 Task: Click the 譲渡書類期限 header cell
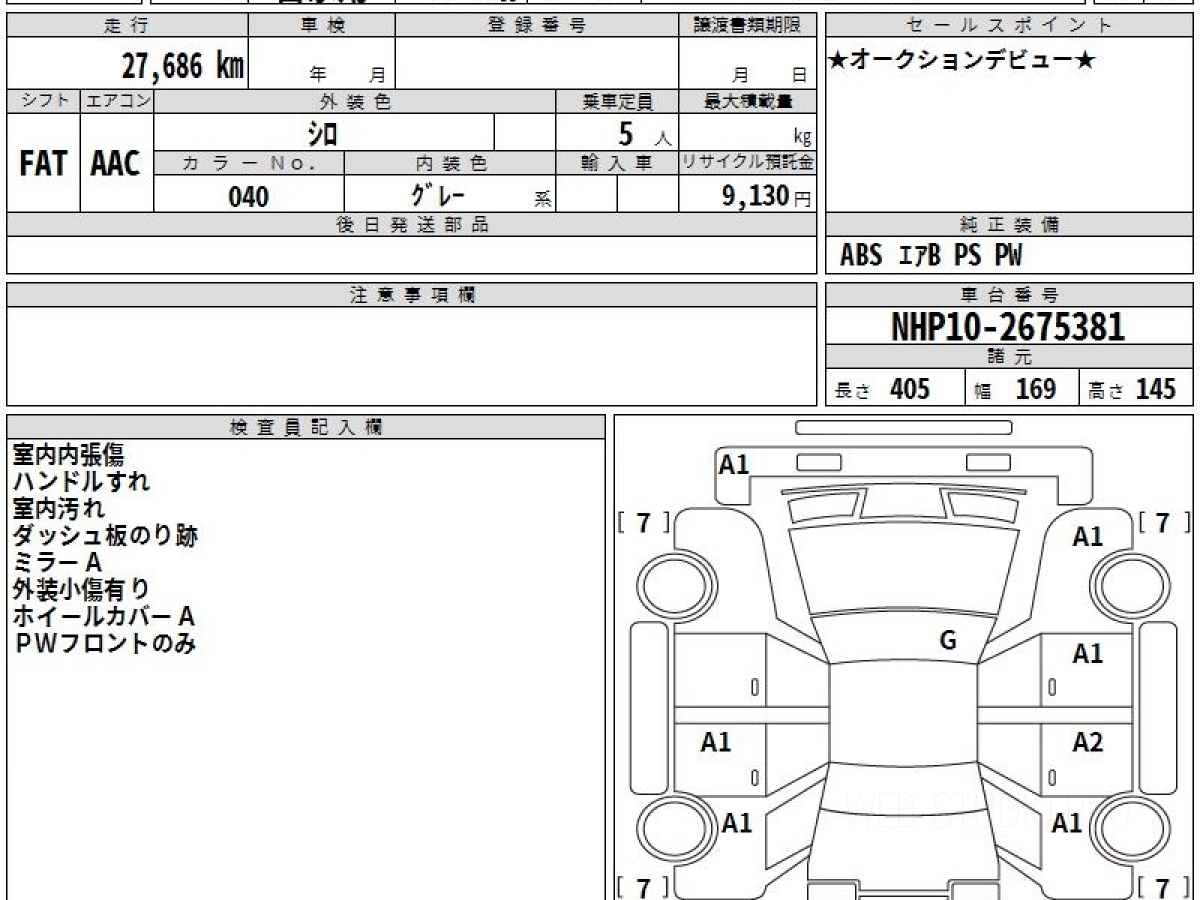[747, 26]
